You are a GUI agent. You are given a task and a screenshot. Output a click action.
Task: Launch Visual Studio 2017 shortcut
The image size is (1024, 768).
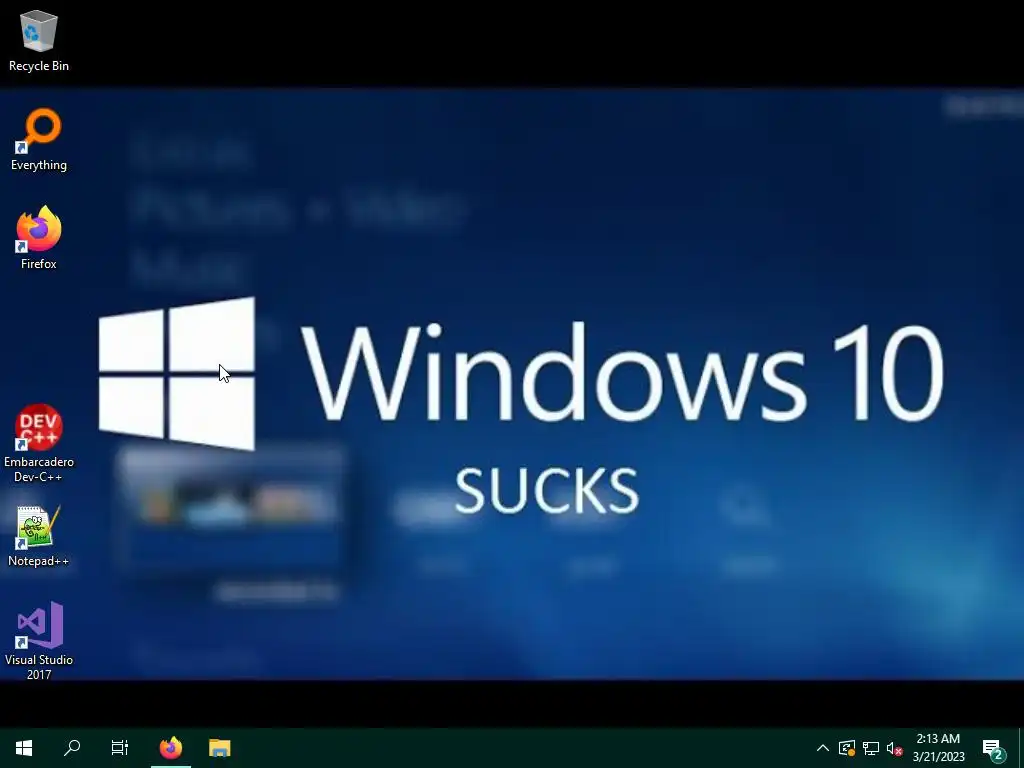tap(39, 641)
